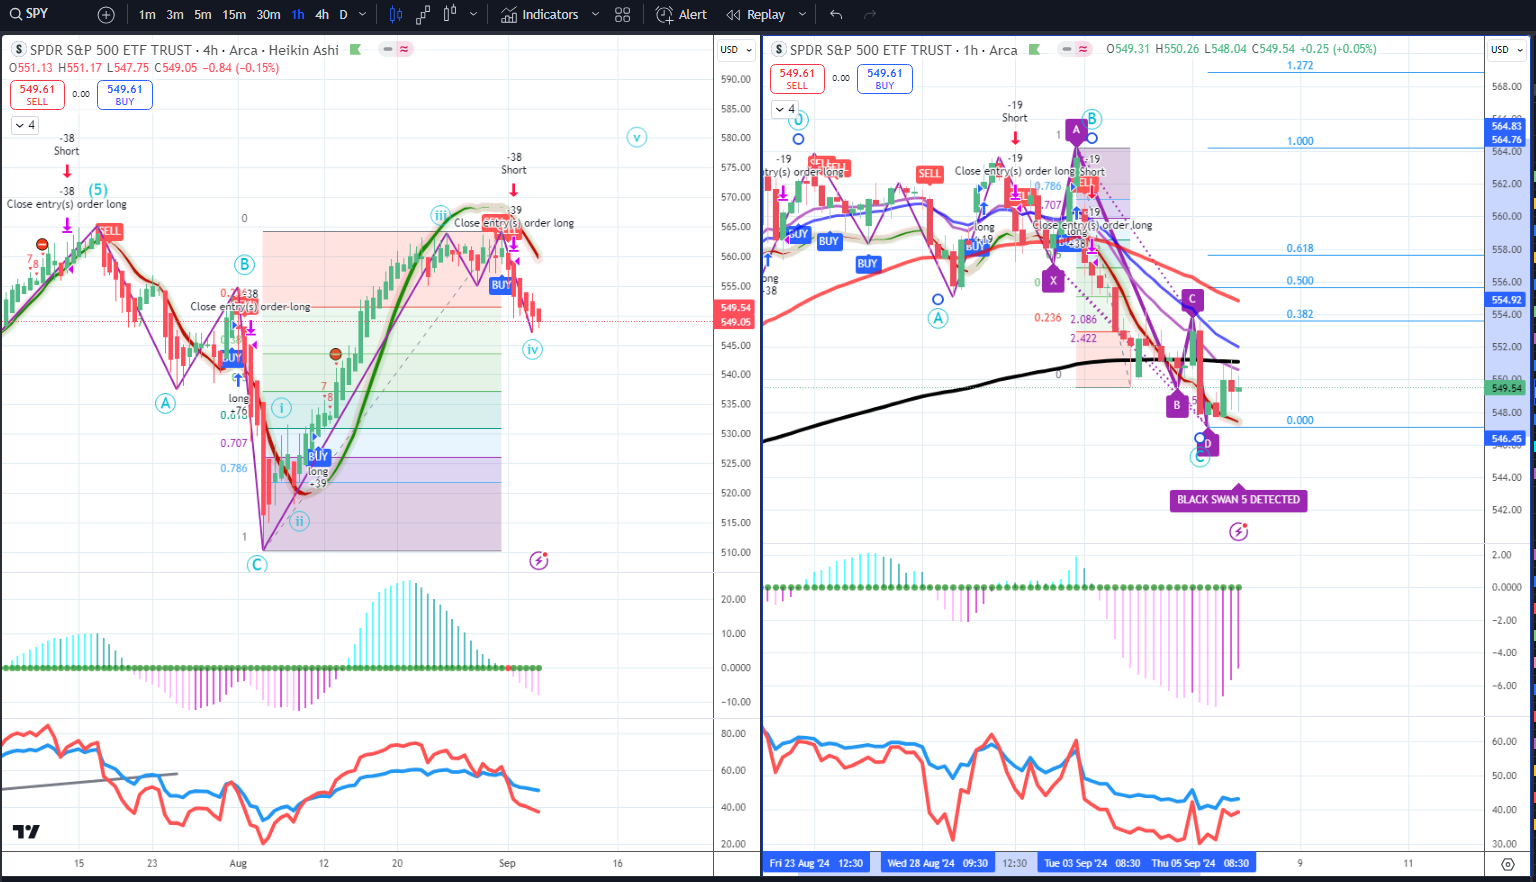Screen dimensions: 1536x882
Task: Click the BLACK SWAN 5 DETECTED label
Action: coord(1239,499)
